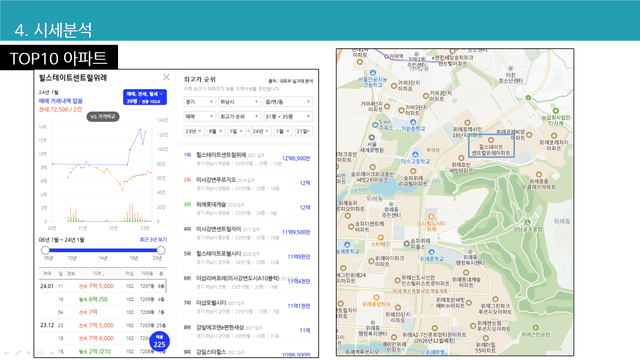640x360 pixels.
Task: Click the 거여역 subway station marker
Action: [x=386, y=56]
